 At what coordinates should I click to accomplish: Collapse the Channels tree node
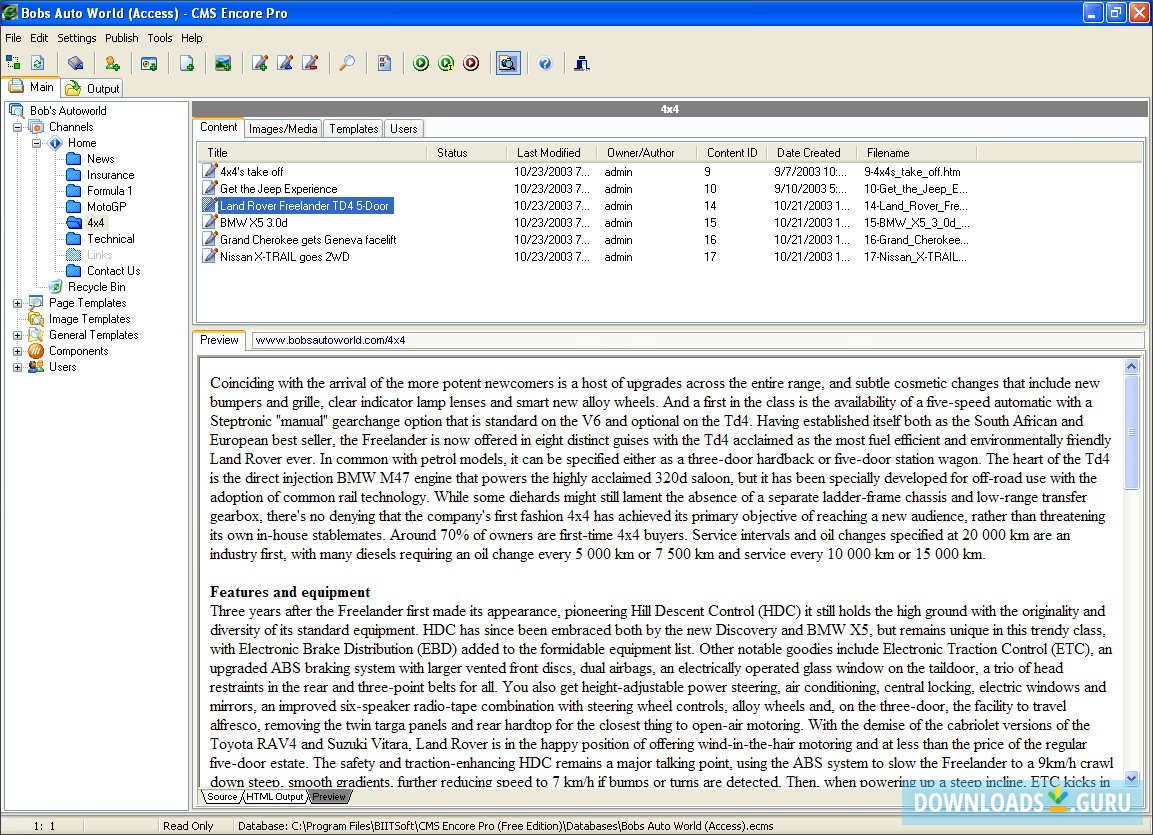(16, 127)
